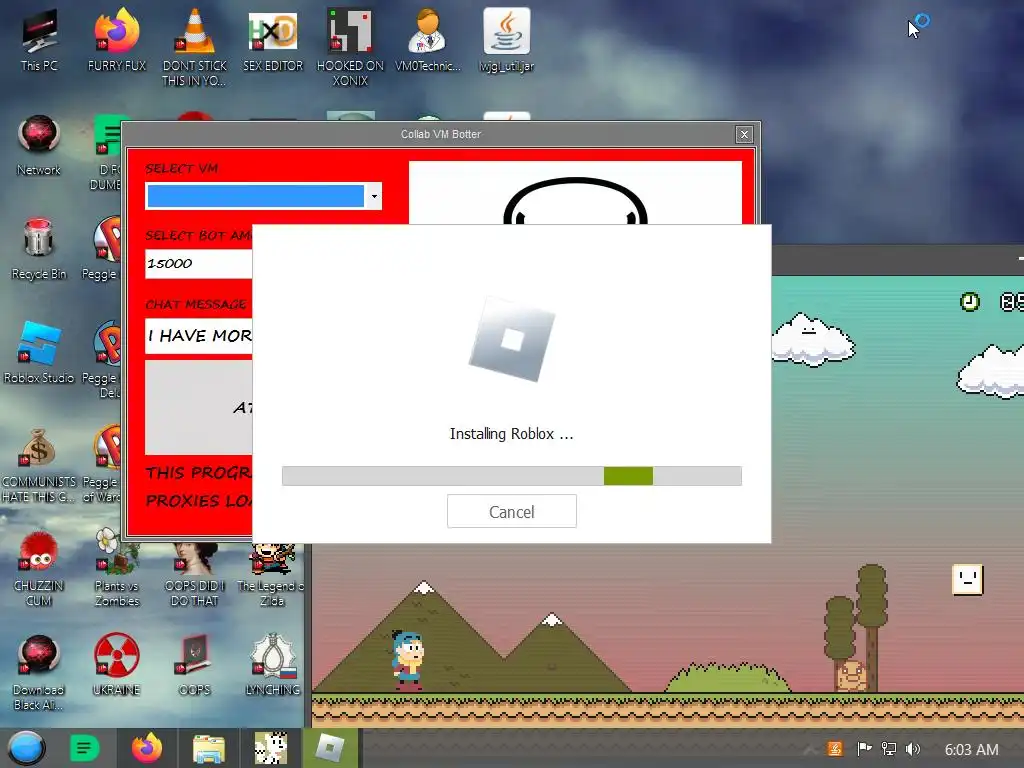The height and width of the screenshot is (768, 1024).
Task: Open the Roblox Studio desktop shortcut
Action: click(x=39, y=353)
